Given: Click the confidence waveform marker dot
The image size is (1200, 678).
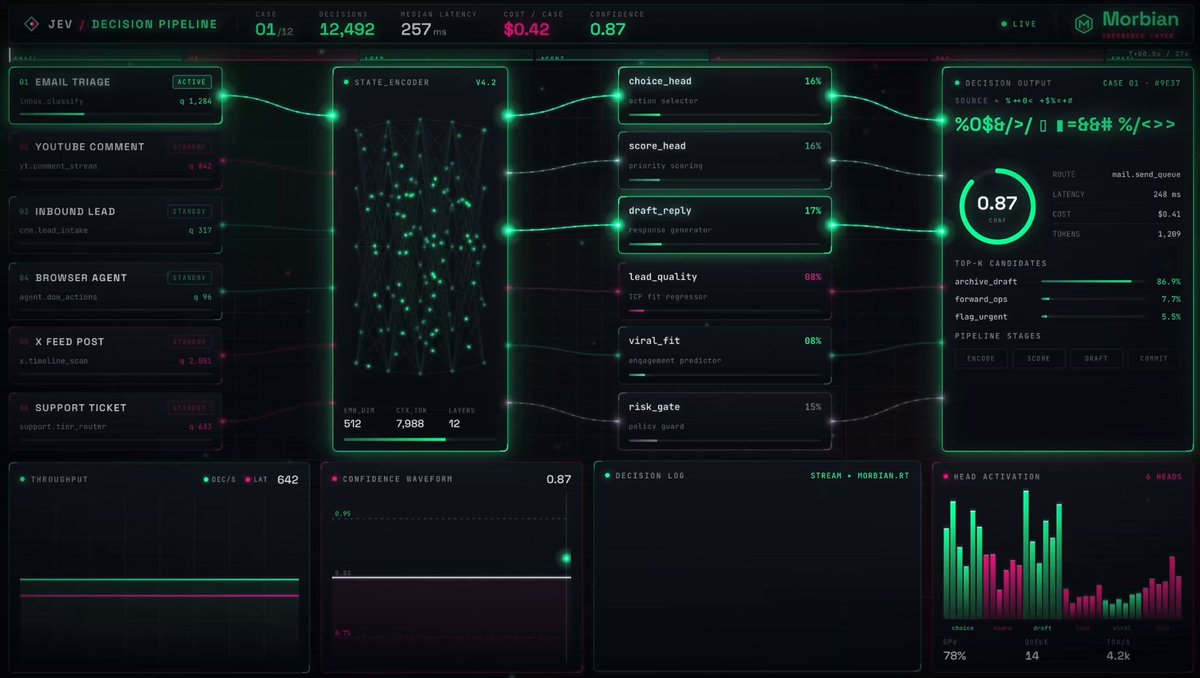Looking at the screenshot, I should click(x=566, y=558).
